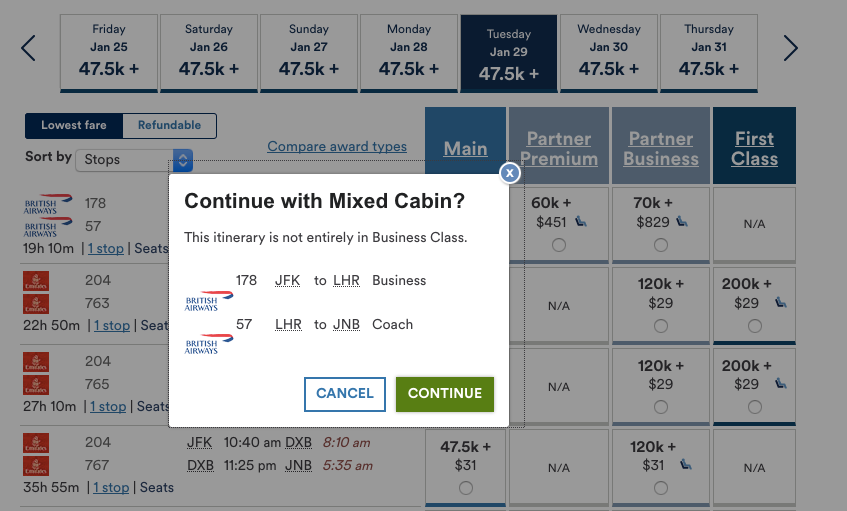This screenshot has width=847, height=511.
Task: Click the seat icon next to $829
Action: click(x=682, y=221)
